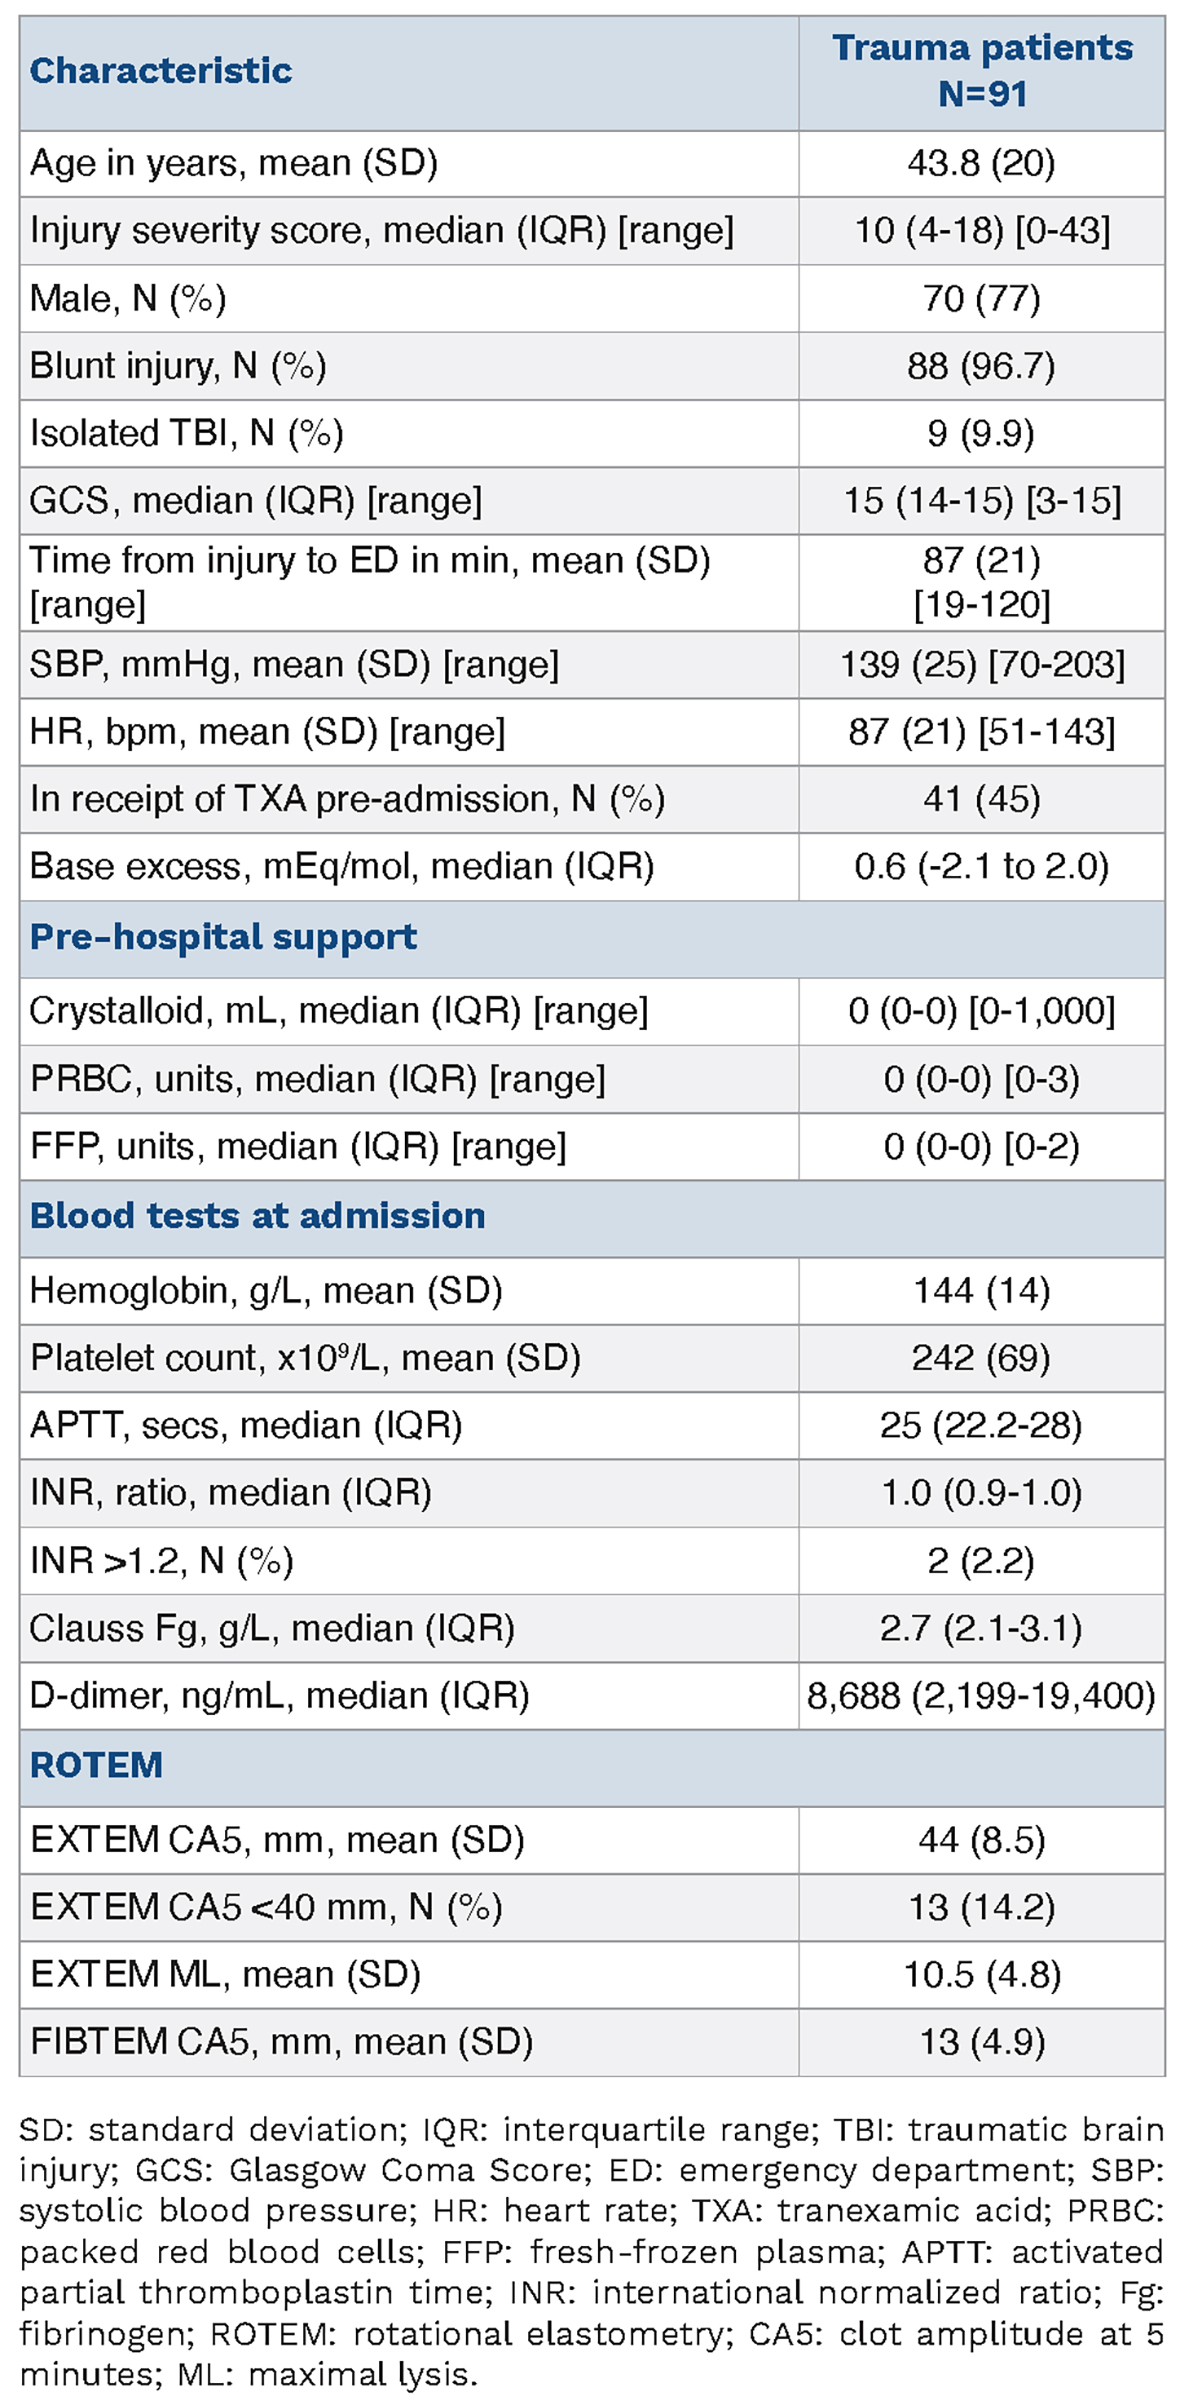Select the "Hemoglobin, g/L, mean (SD)" label
The height and width of the screenshot is (2405, 1180).
point(266,1291)
